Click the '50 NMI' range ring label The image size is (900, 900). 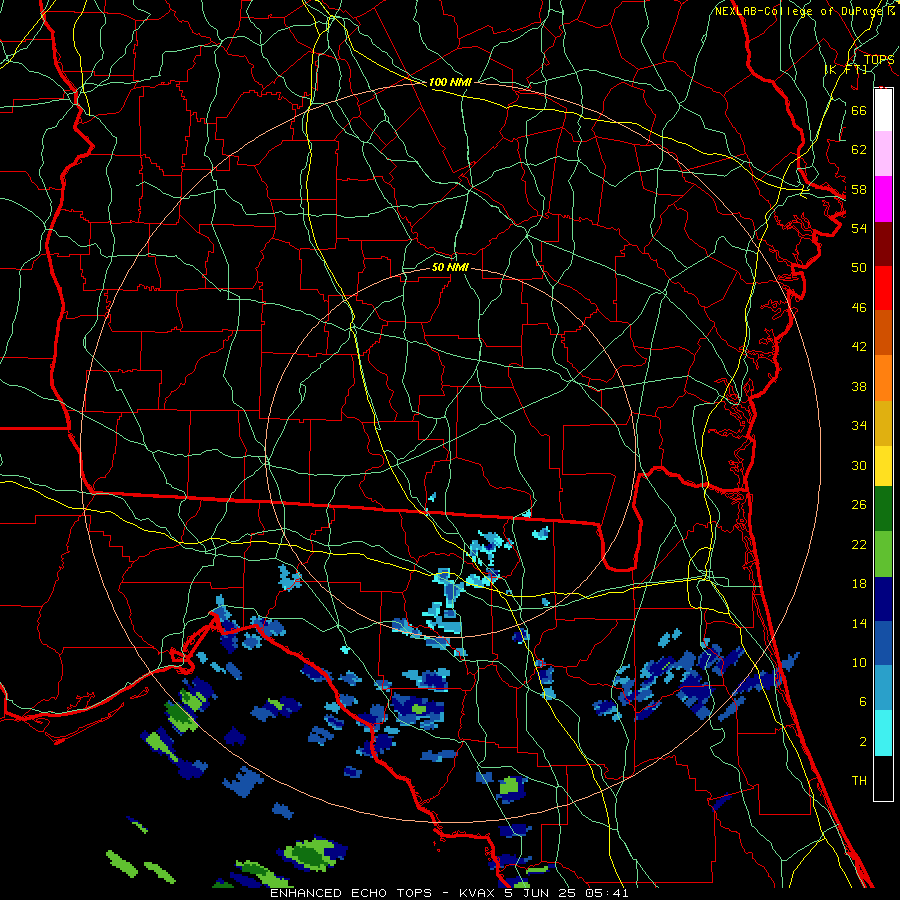[x=450, y=267]
